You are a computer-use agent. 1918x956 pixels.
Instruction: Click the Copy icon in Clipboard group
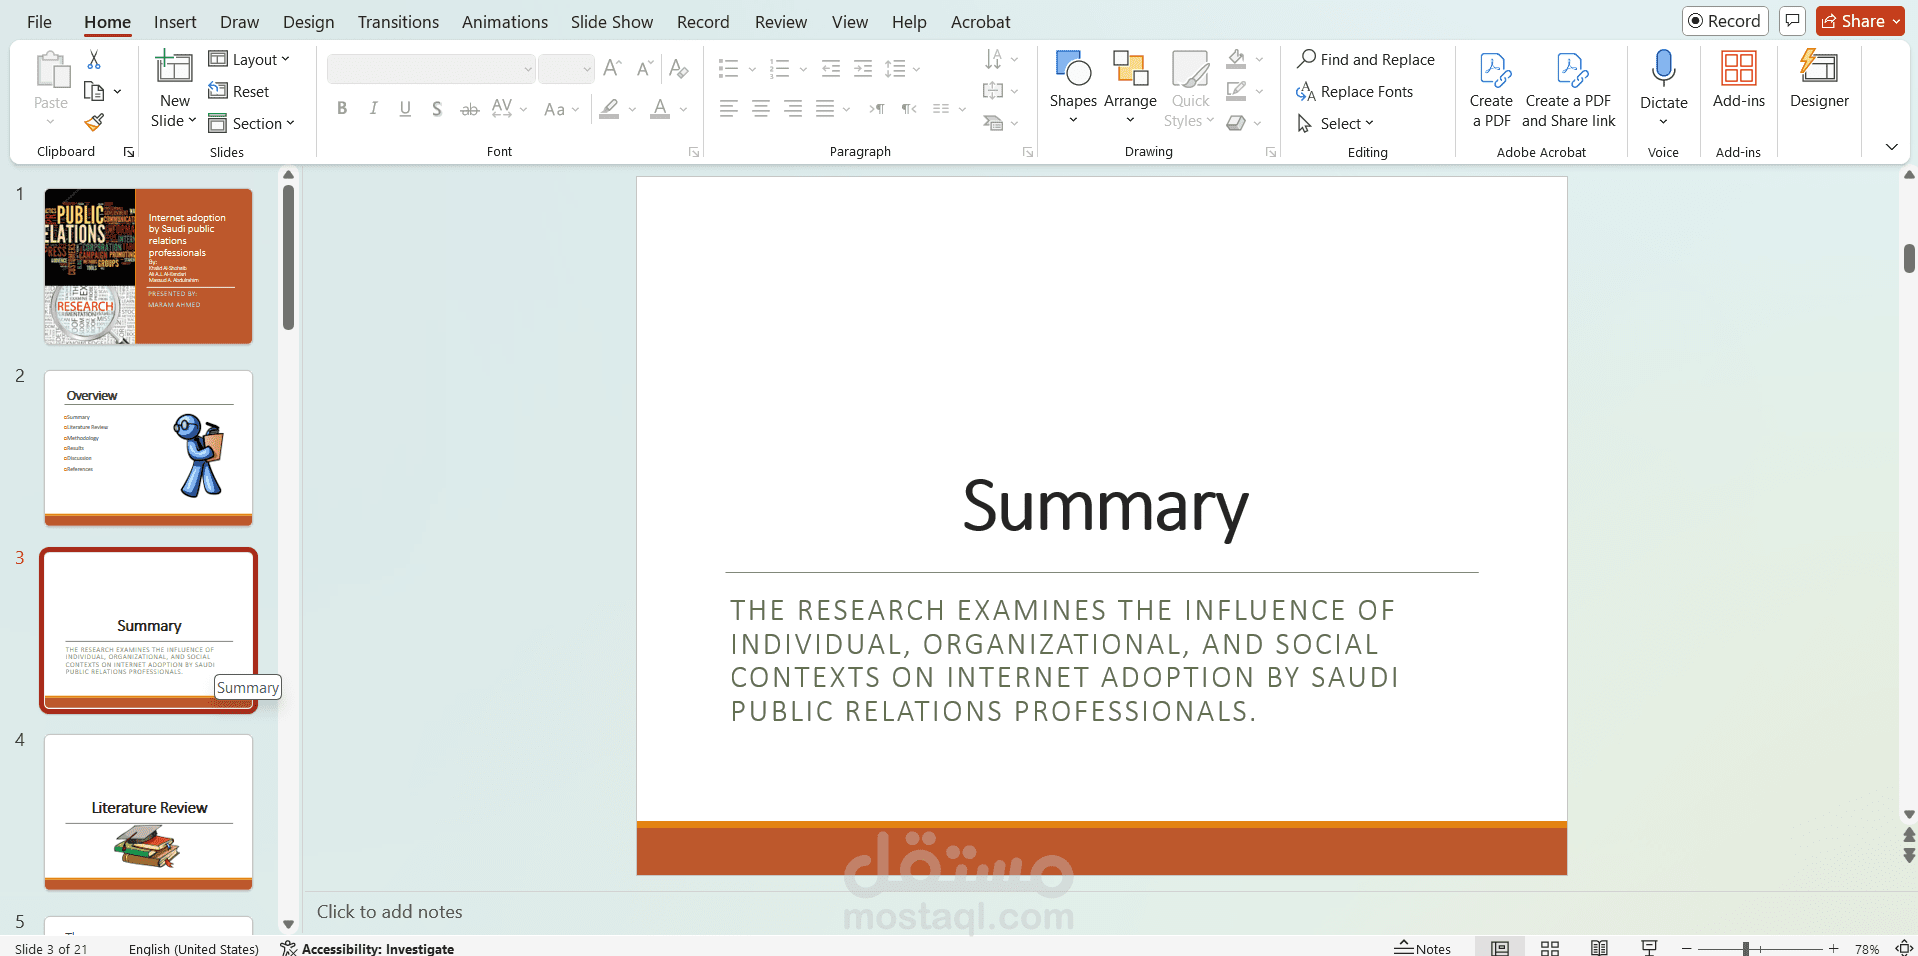(x=94, y=92)
